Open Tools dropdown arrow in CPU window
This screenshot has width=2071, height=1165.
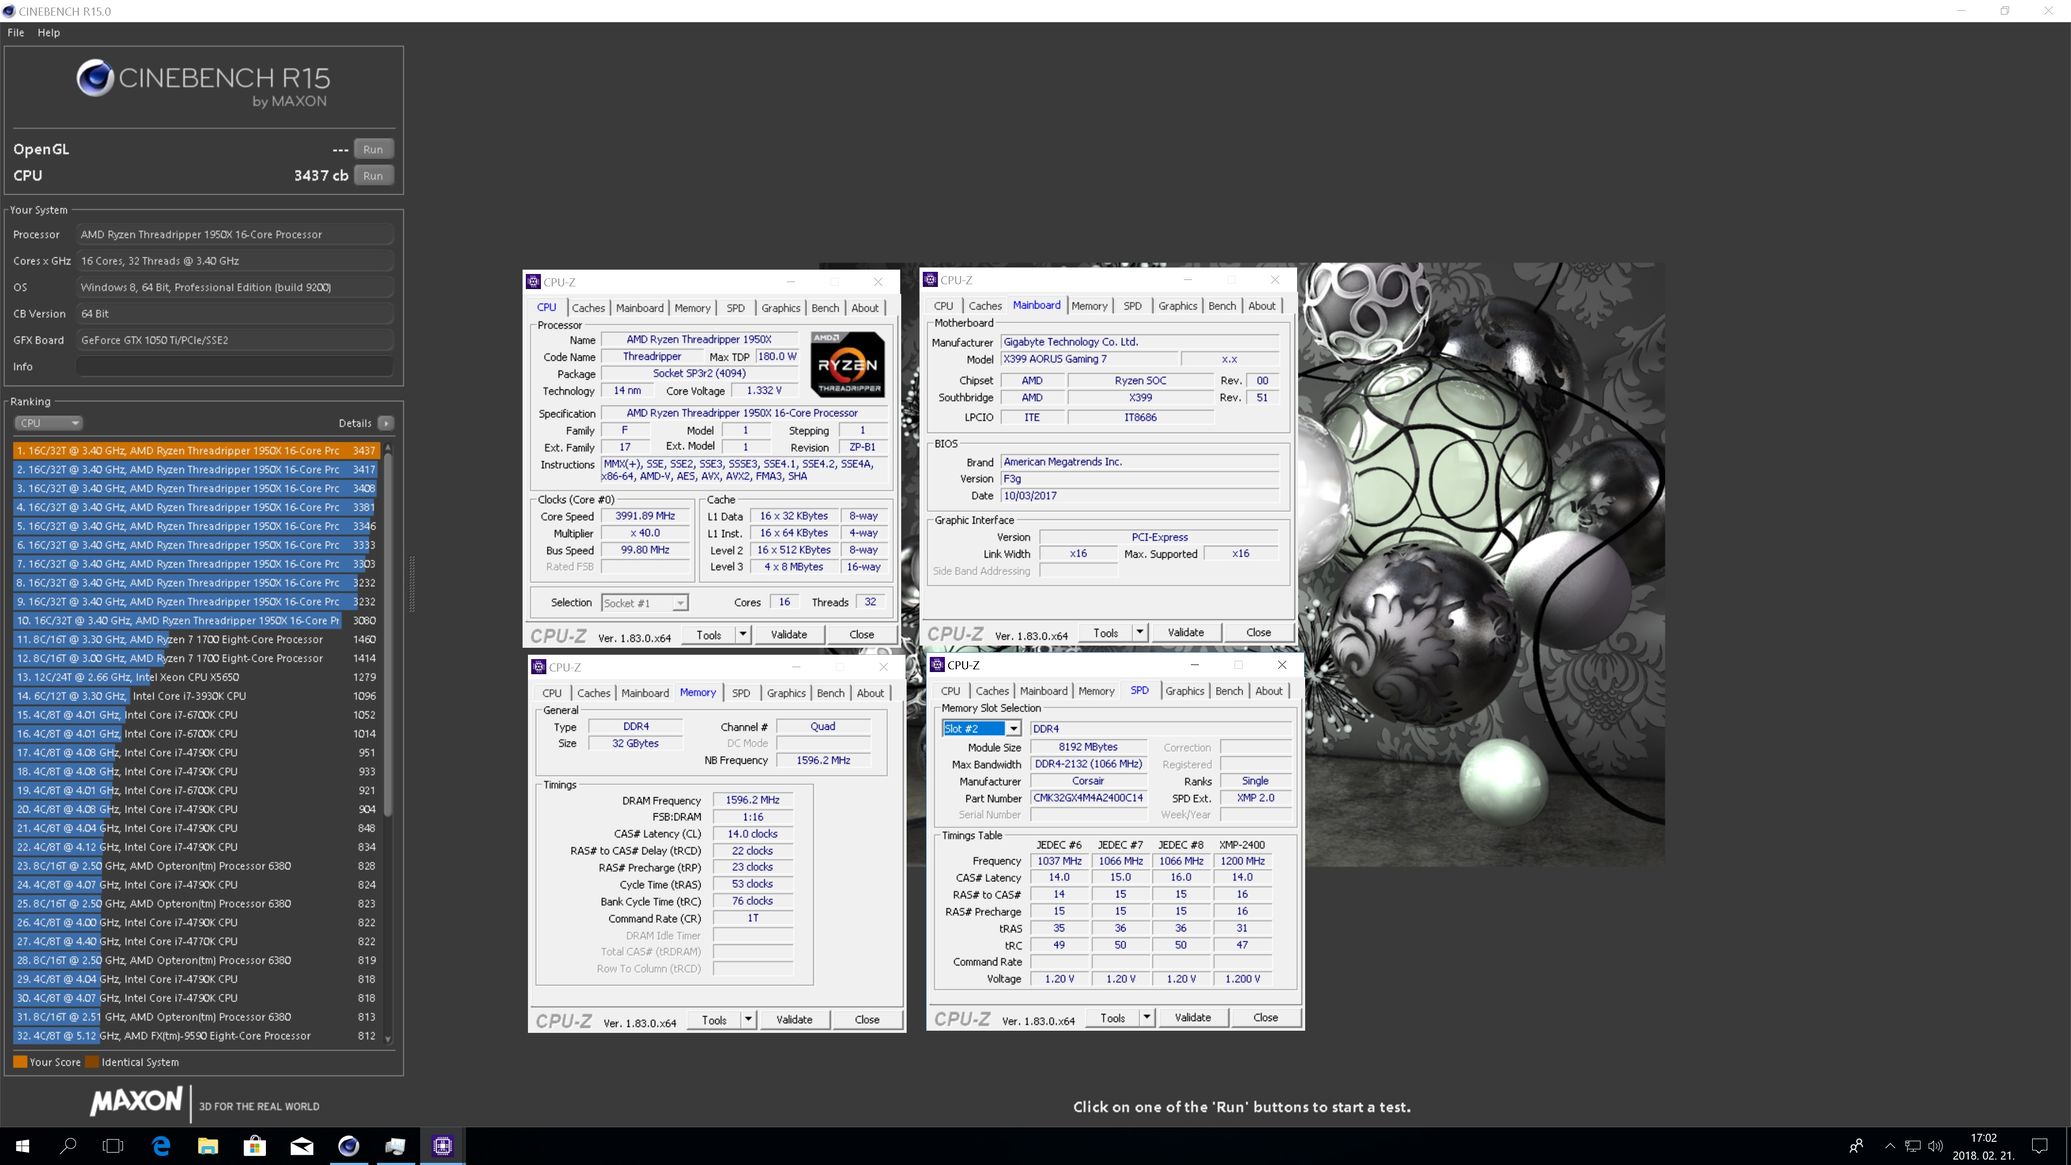click(x=743, y=635)
